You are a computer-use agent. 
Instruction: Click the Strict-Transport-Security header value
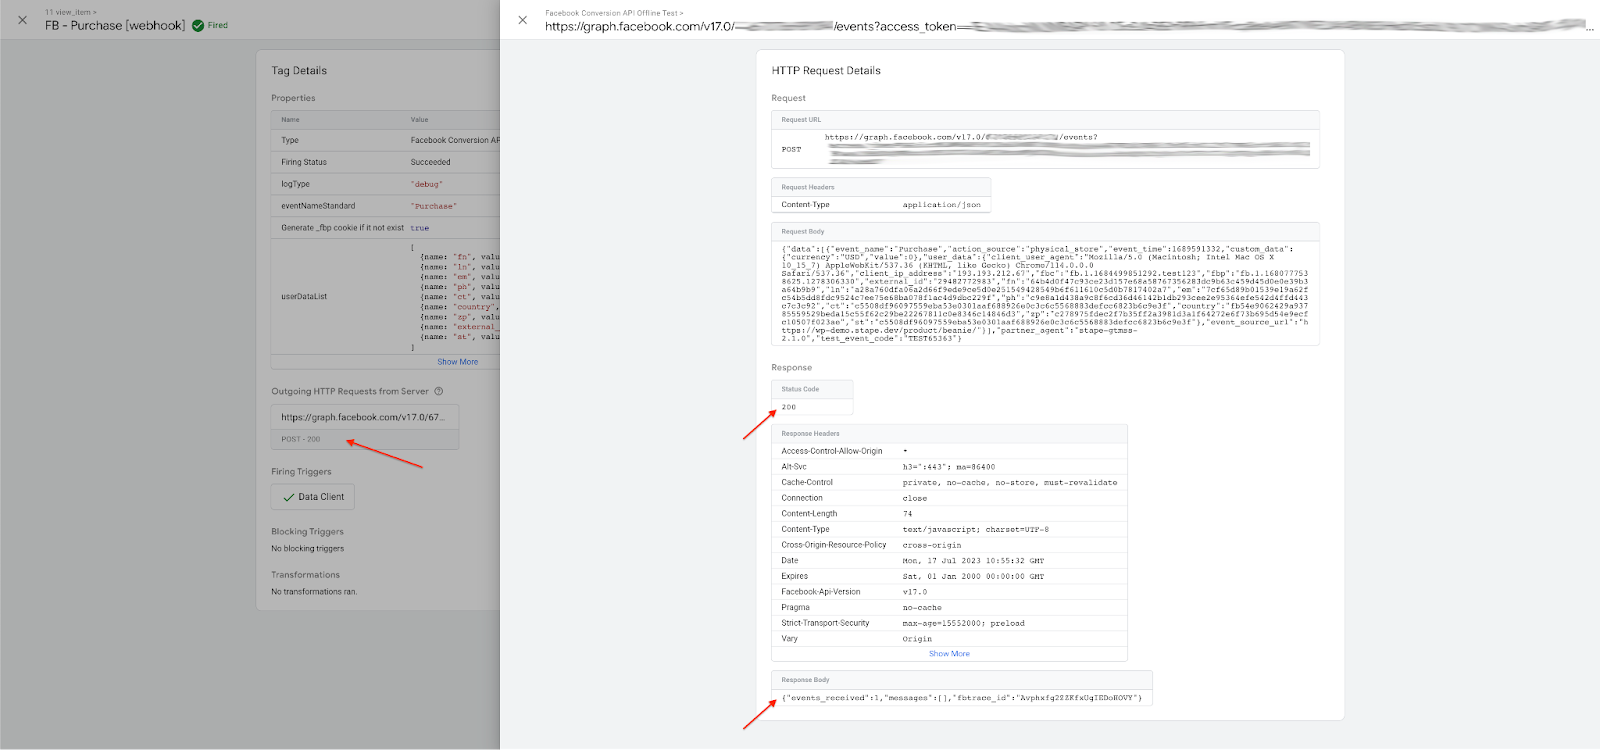[x=963, y=623]
